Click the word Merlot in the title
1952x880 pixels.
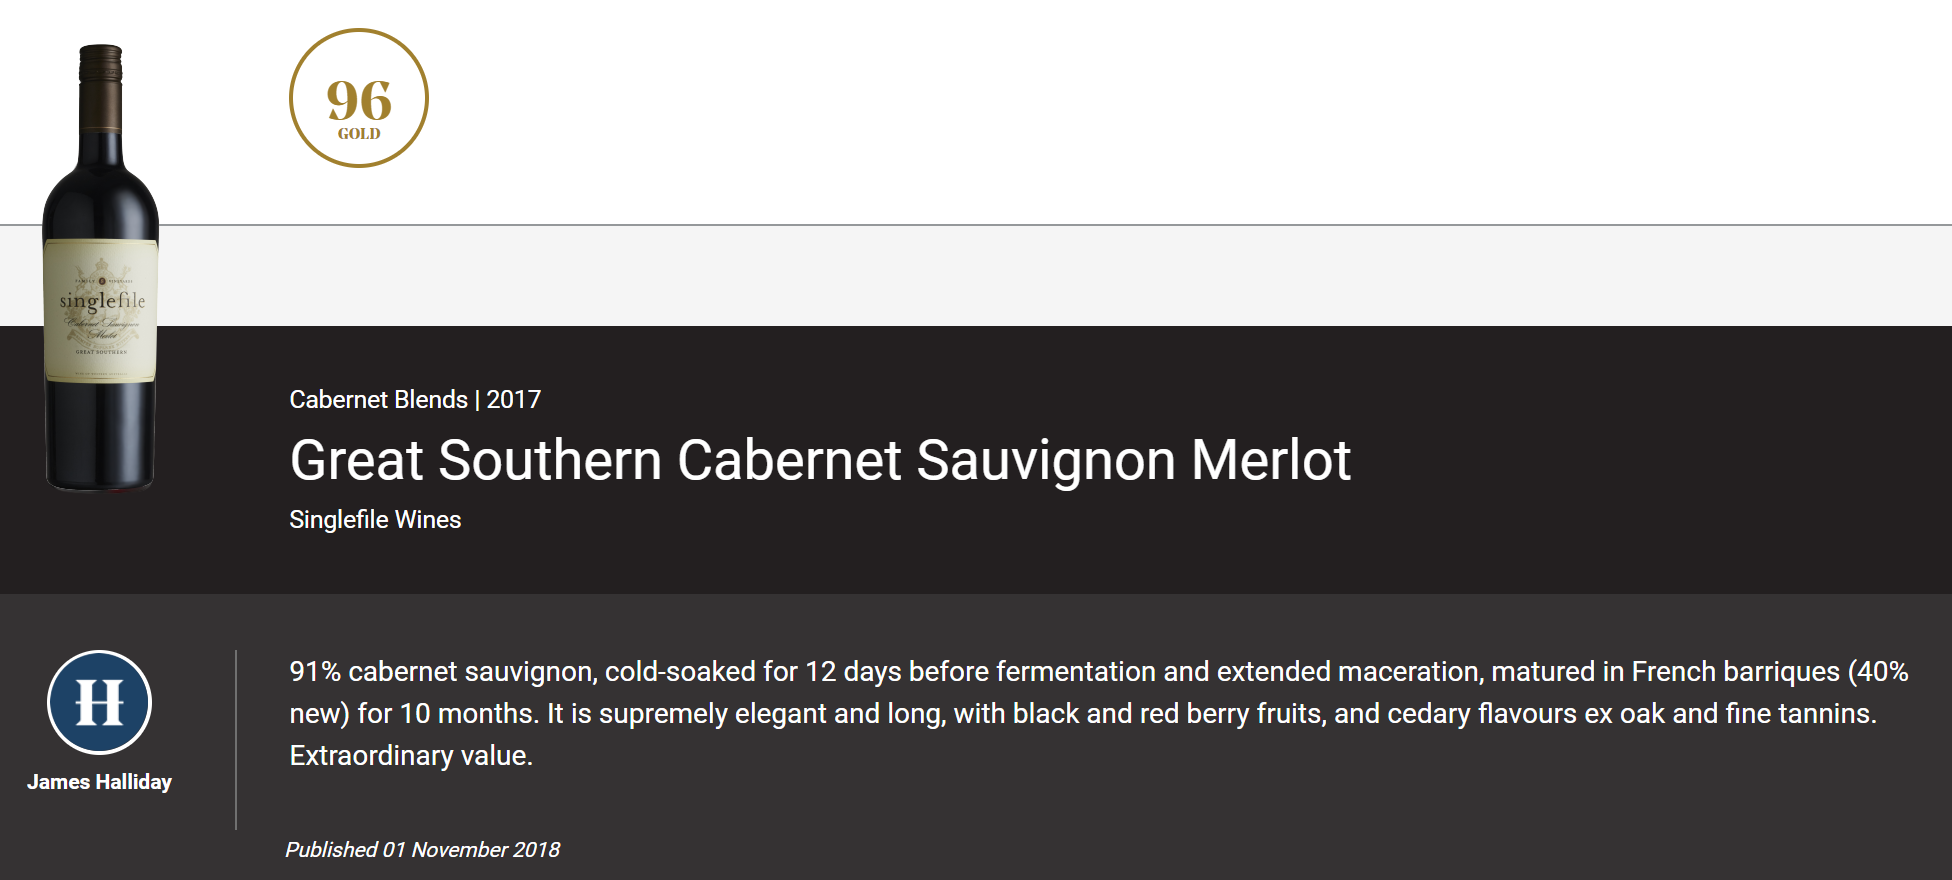pyautogui.click(x=1271, y=460)
